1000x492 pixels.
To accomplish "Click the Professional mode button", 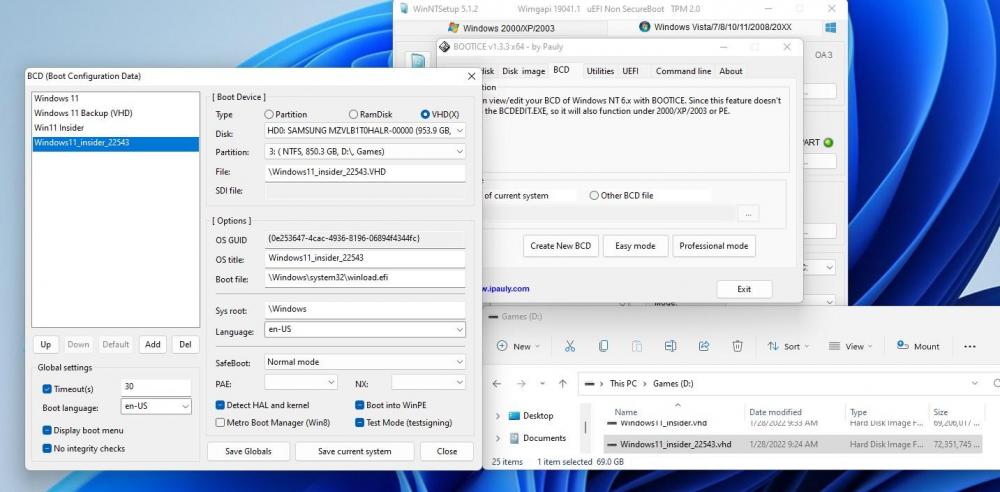I will [713, 246].
